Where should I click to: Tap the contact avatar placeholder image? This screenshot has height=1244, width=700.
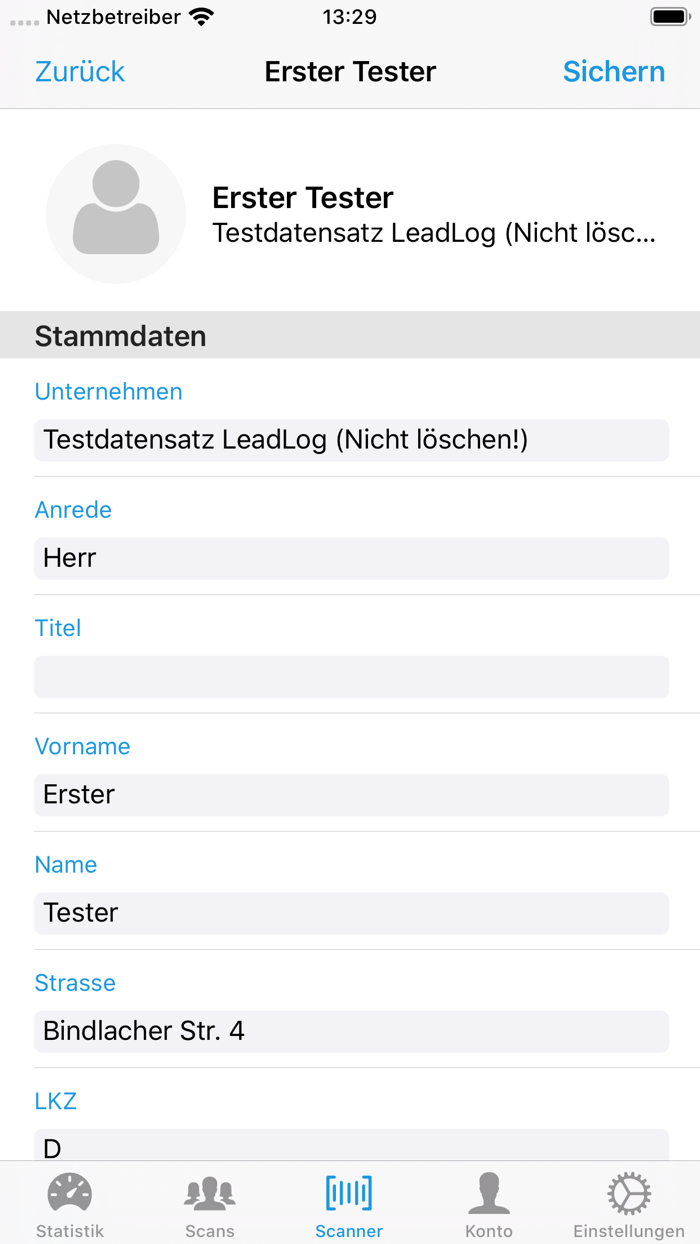tap(115, 213)
